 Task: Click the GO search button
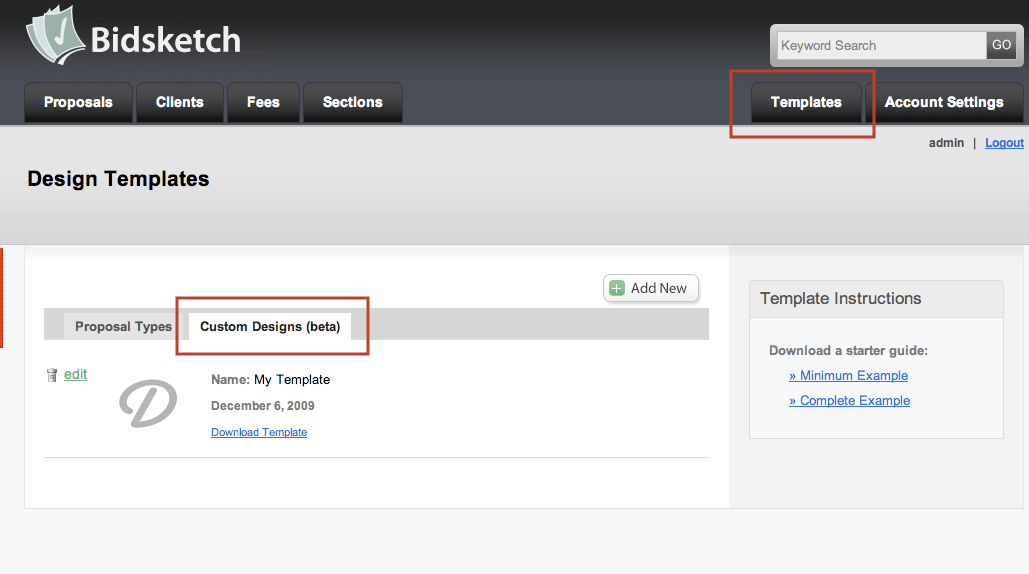click(1001, 45)
